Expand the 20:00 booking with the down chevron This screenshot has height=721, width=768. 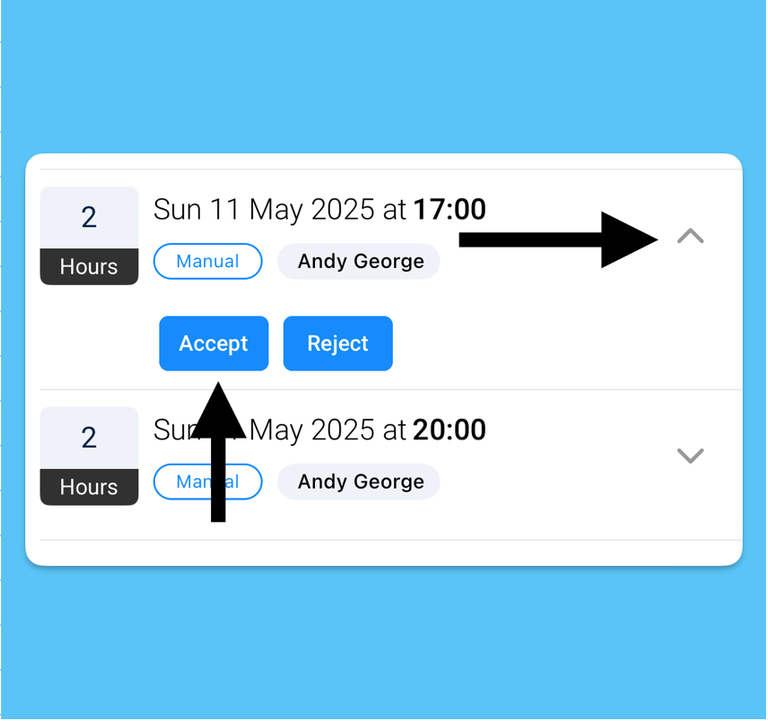point(690,456)
